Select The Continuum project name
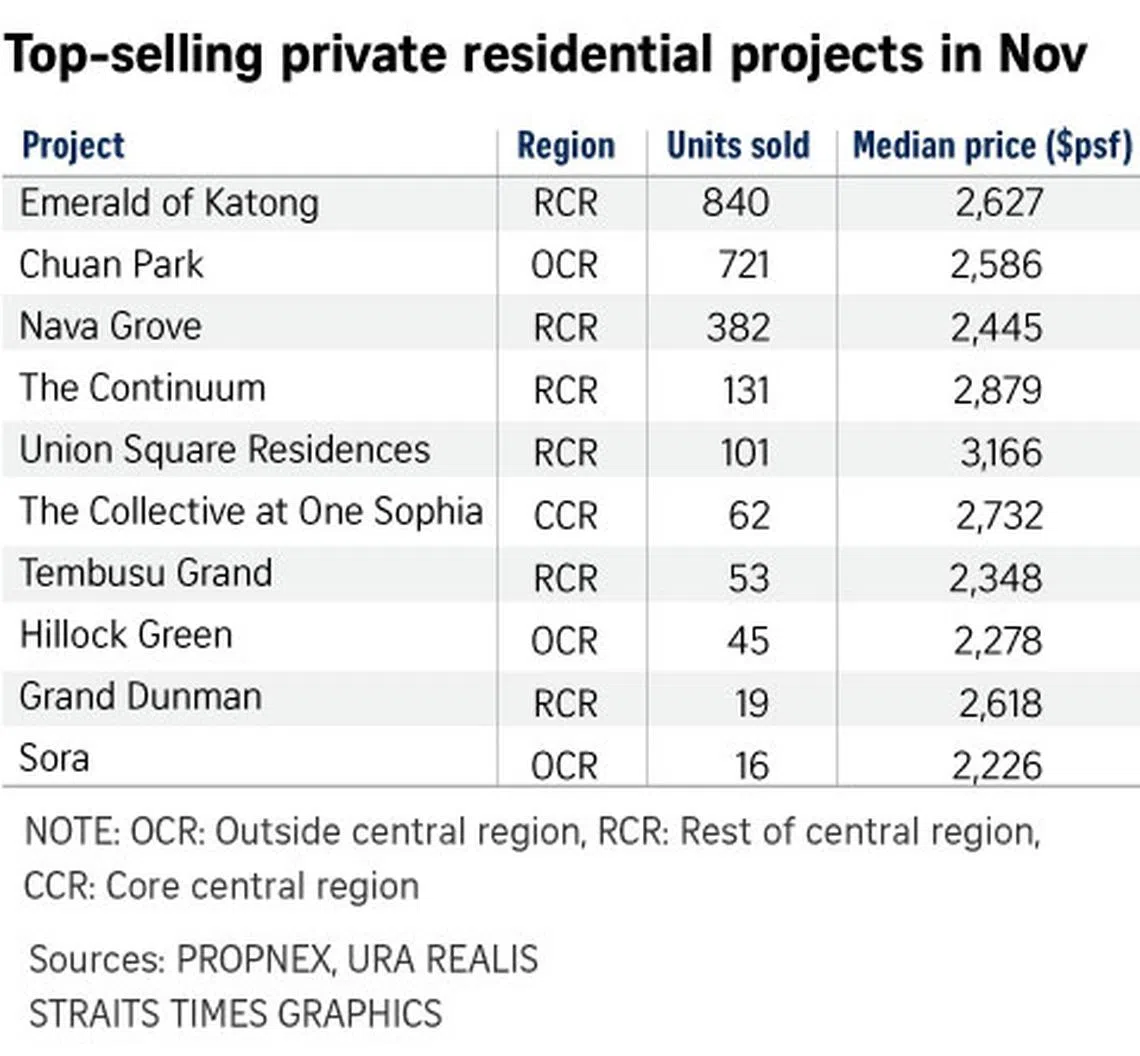The image size is (1140, 1056). (142, 388)
